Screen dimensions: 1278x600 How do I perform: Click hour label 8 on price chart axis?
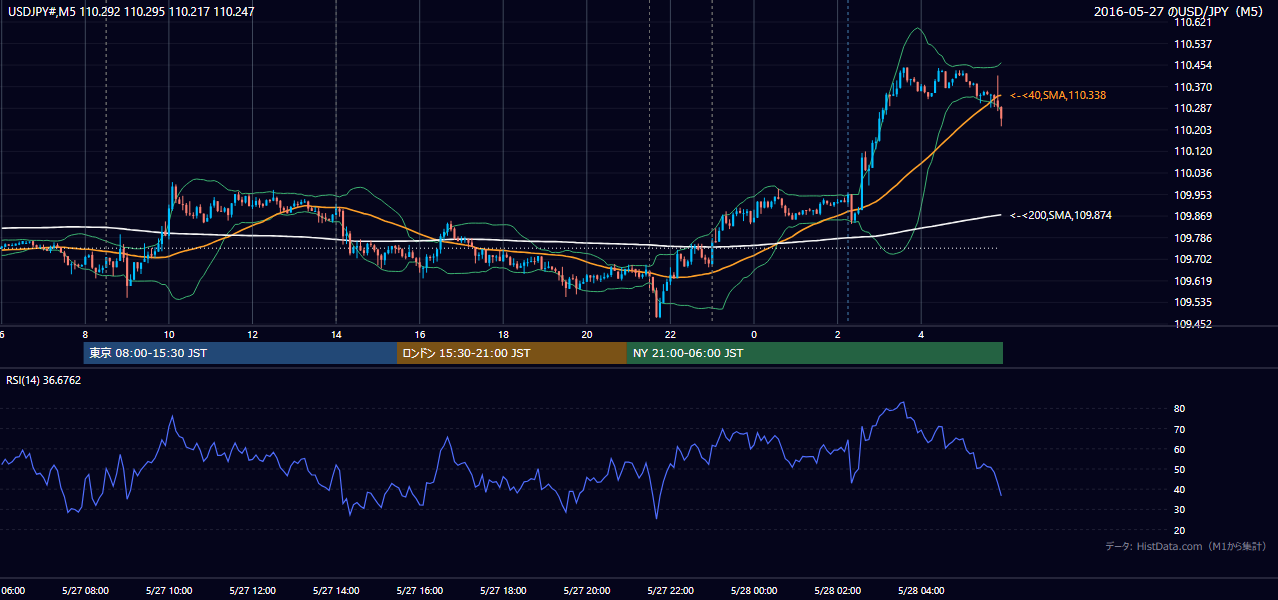[x=85, y=334]
